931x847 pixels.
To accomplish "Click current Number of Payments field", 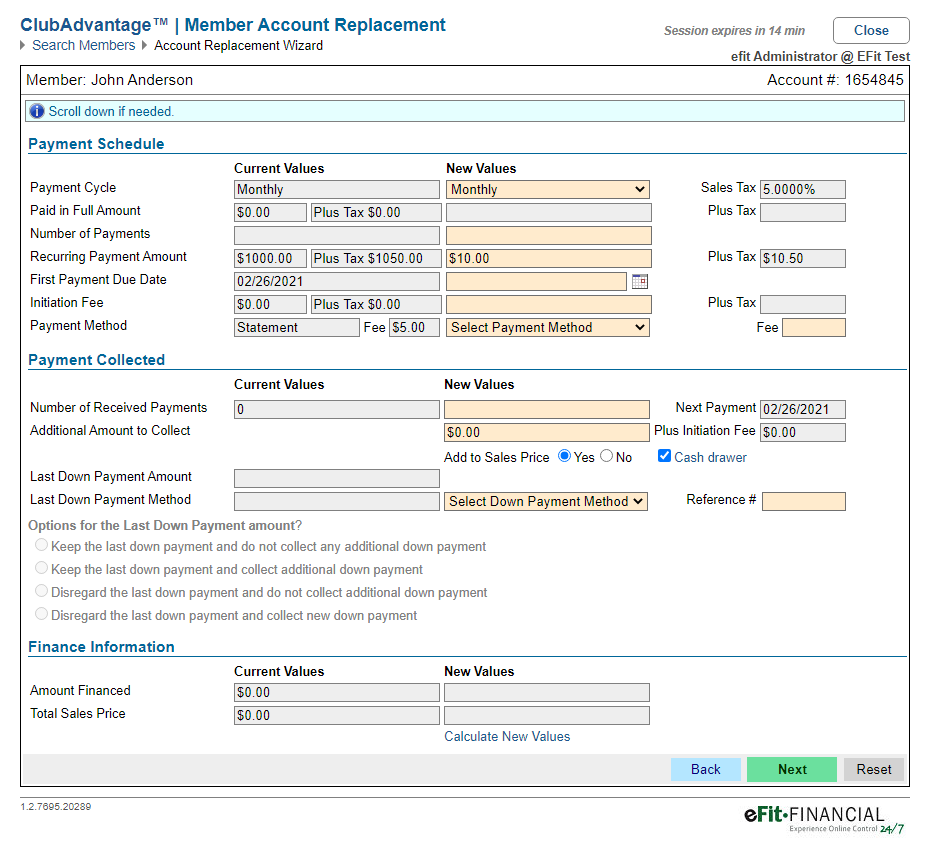I will 337,236.
